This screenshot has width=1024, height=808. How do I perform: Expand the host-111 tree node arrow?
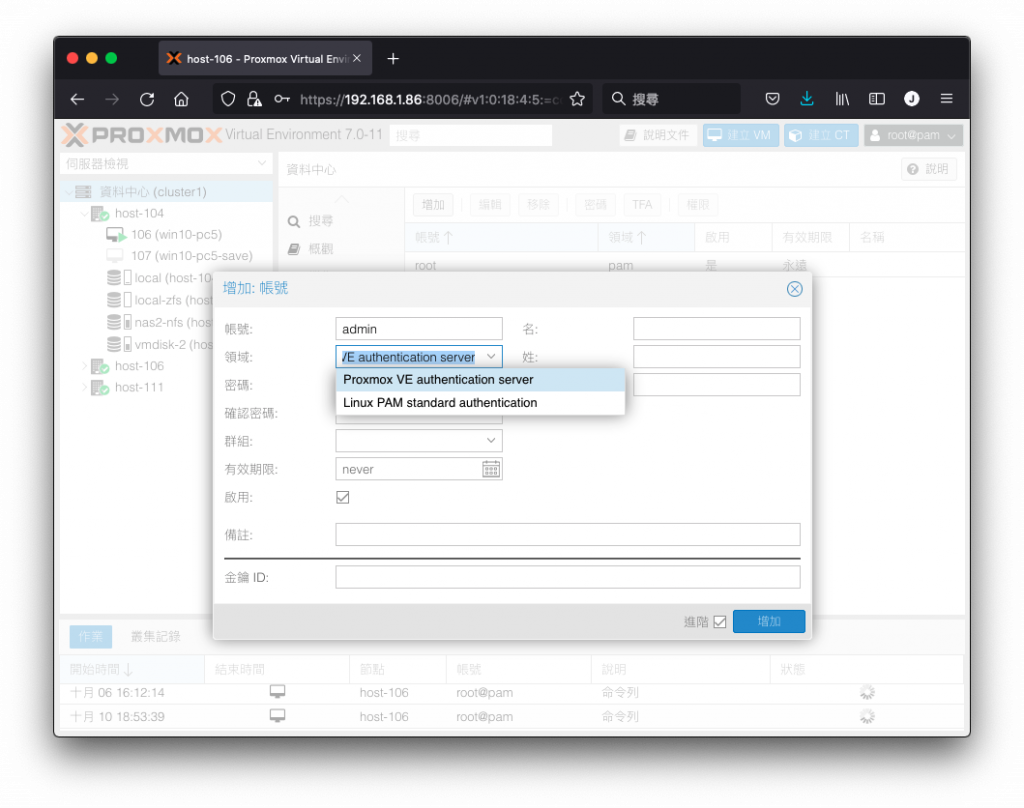pos(84,387)
